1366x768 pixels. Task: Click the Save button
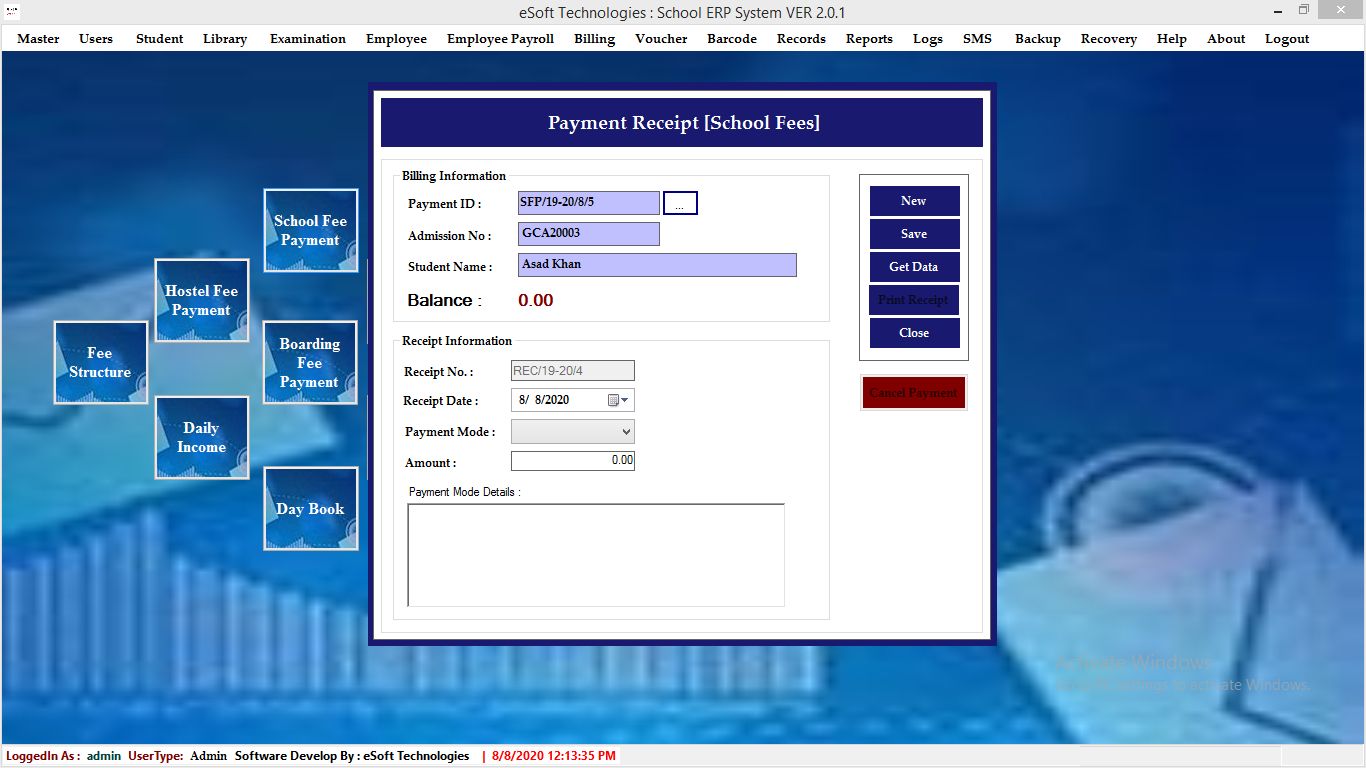914,234
